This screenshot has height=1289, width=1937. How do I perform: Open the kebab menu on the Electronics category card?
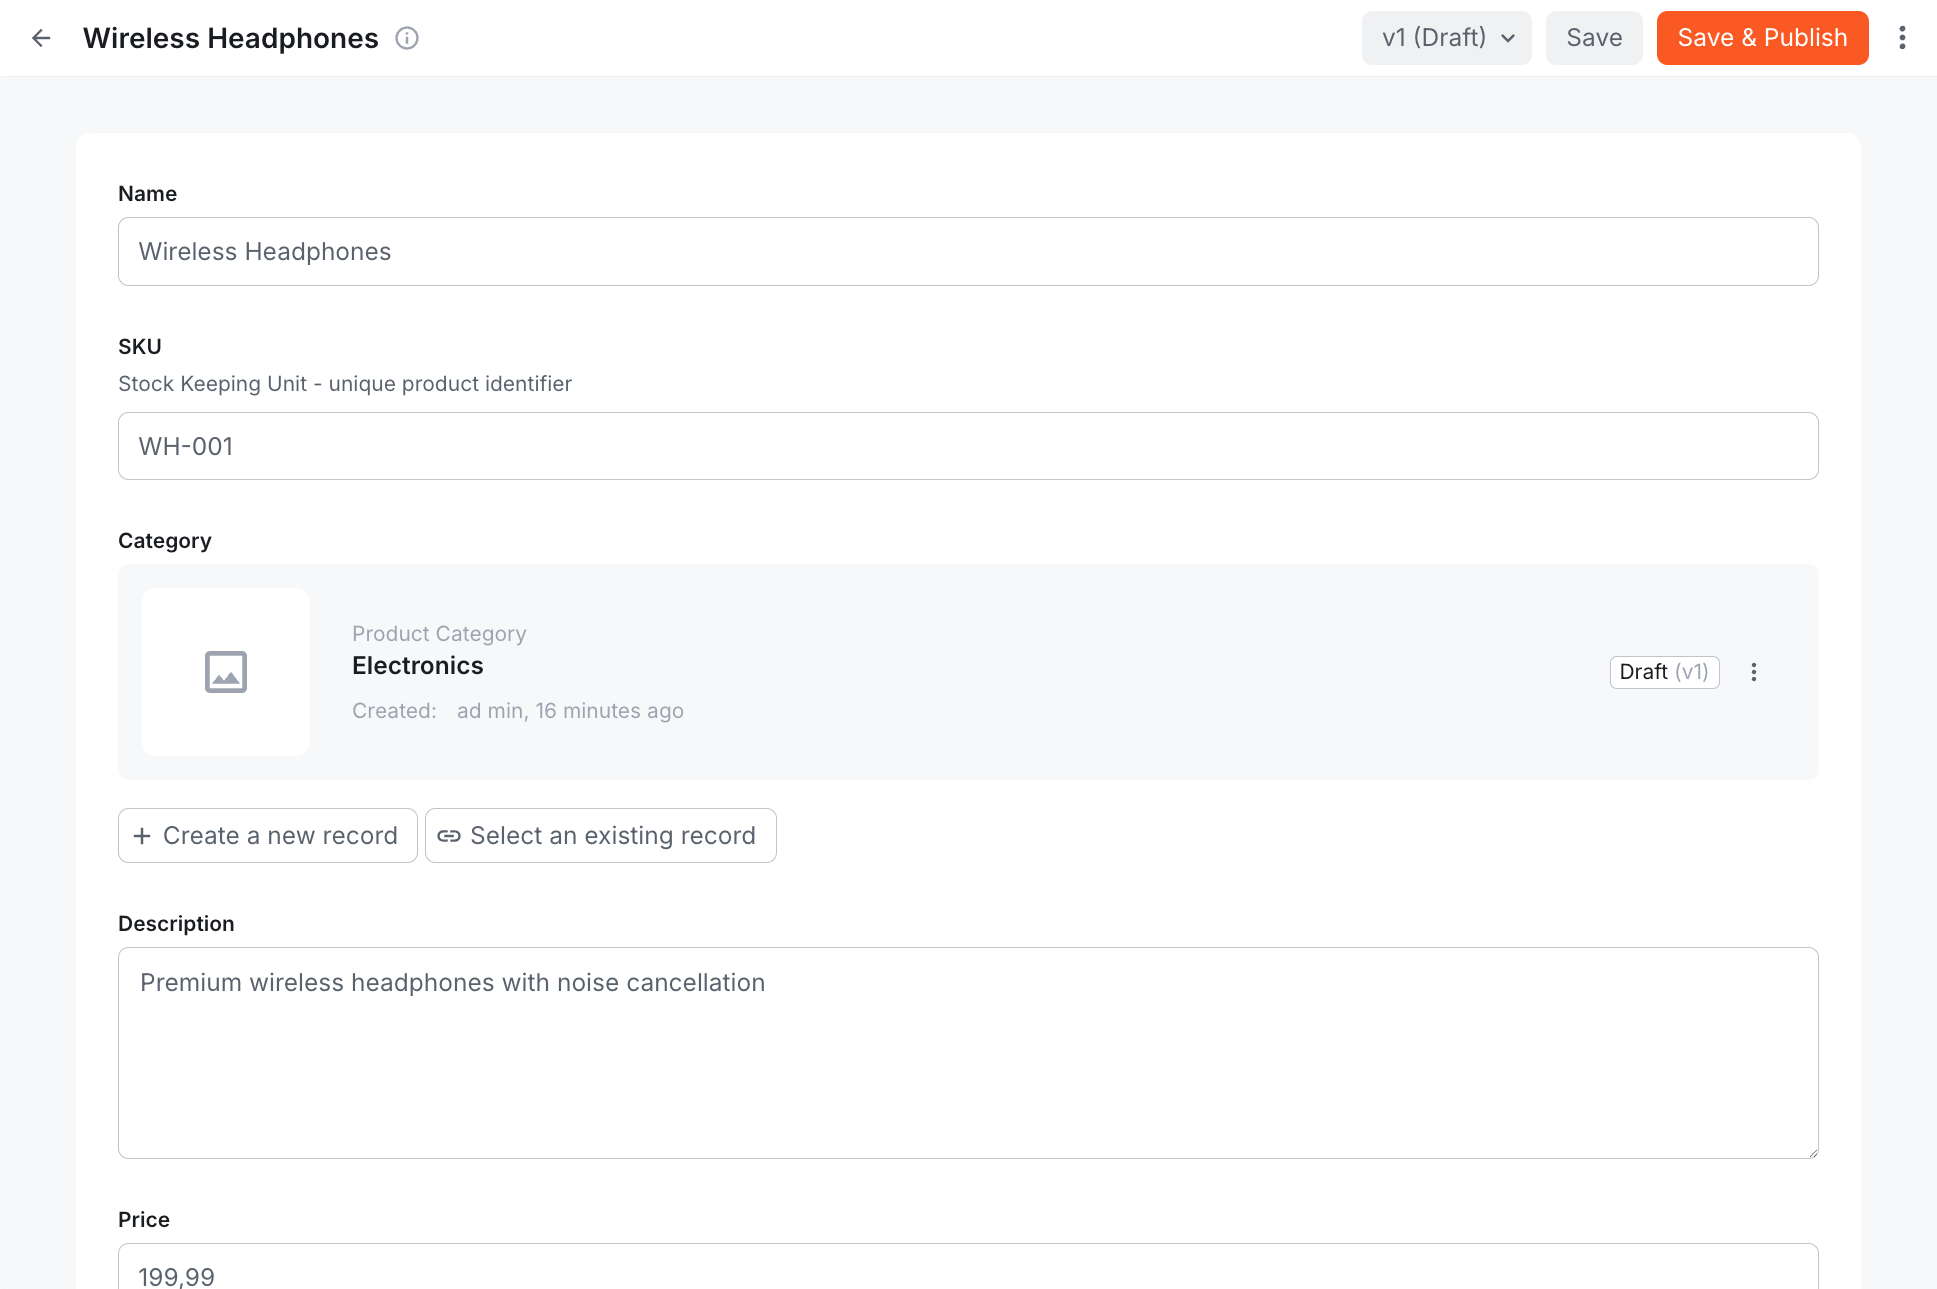pos(1753,672)
